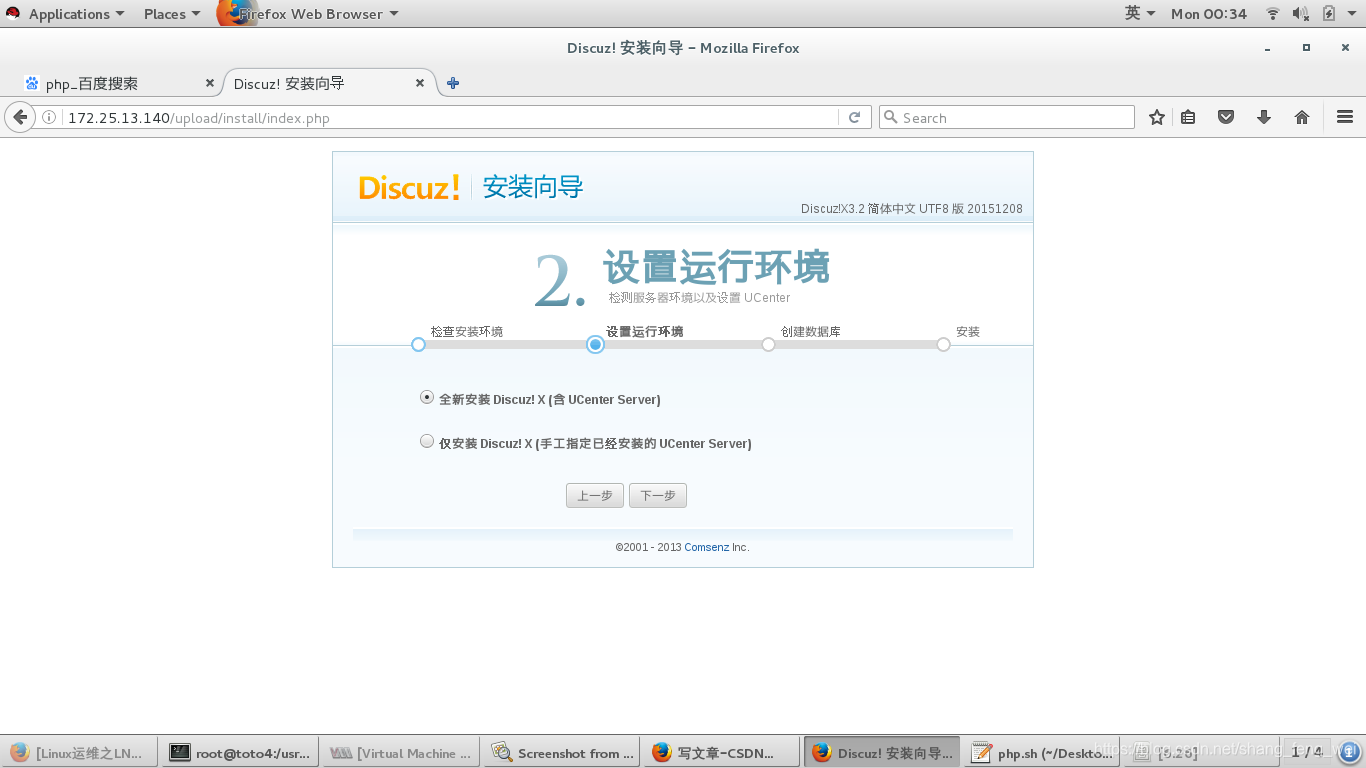Screen dimensions: 1366x768
Task: Click the workspace switcher at bottom right
Action: click(1306, 752)
